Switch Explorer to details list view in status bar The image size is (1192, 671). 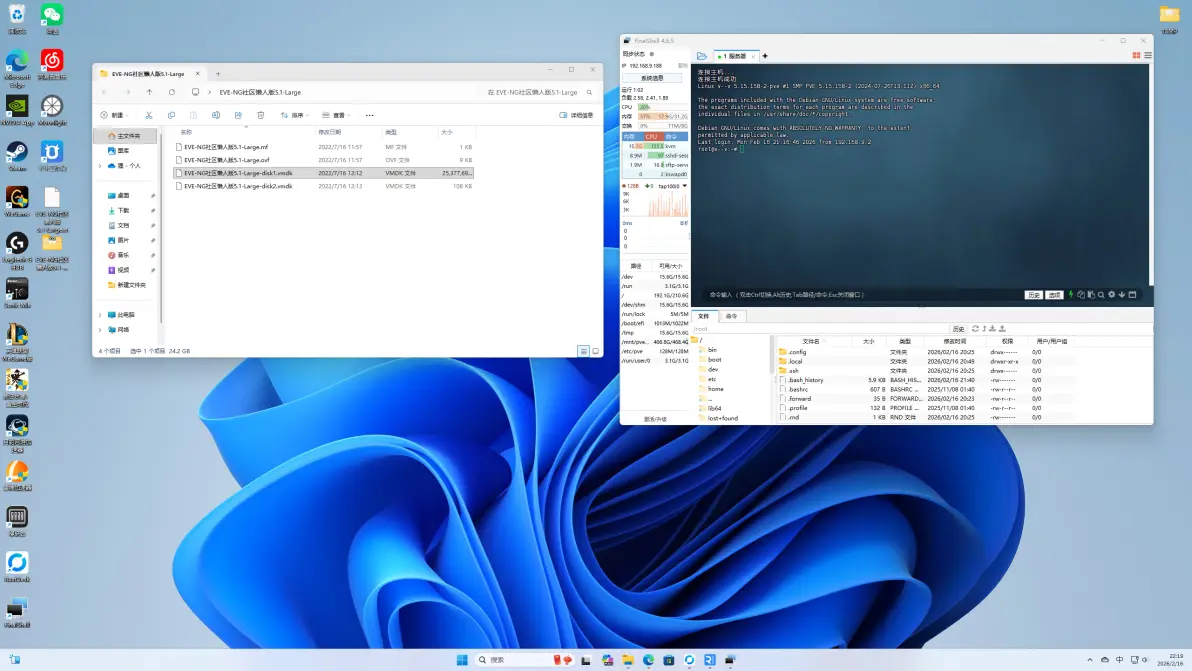pyautogui.click(x=583, y=351)
